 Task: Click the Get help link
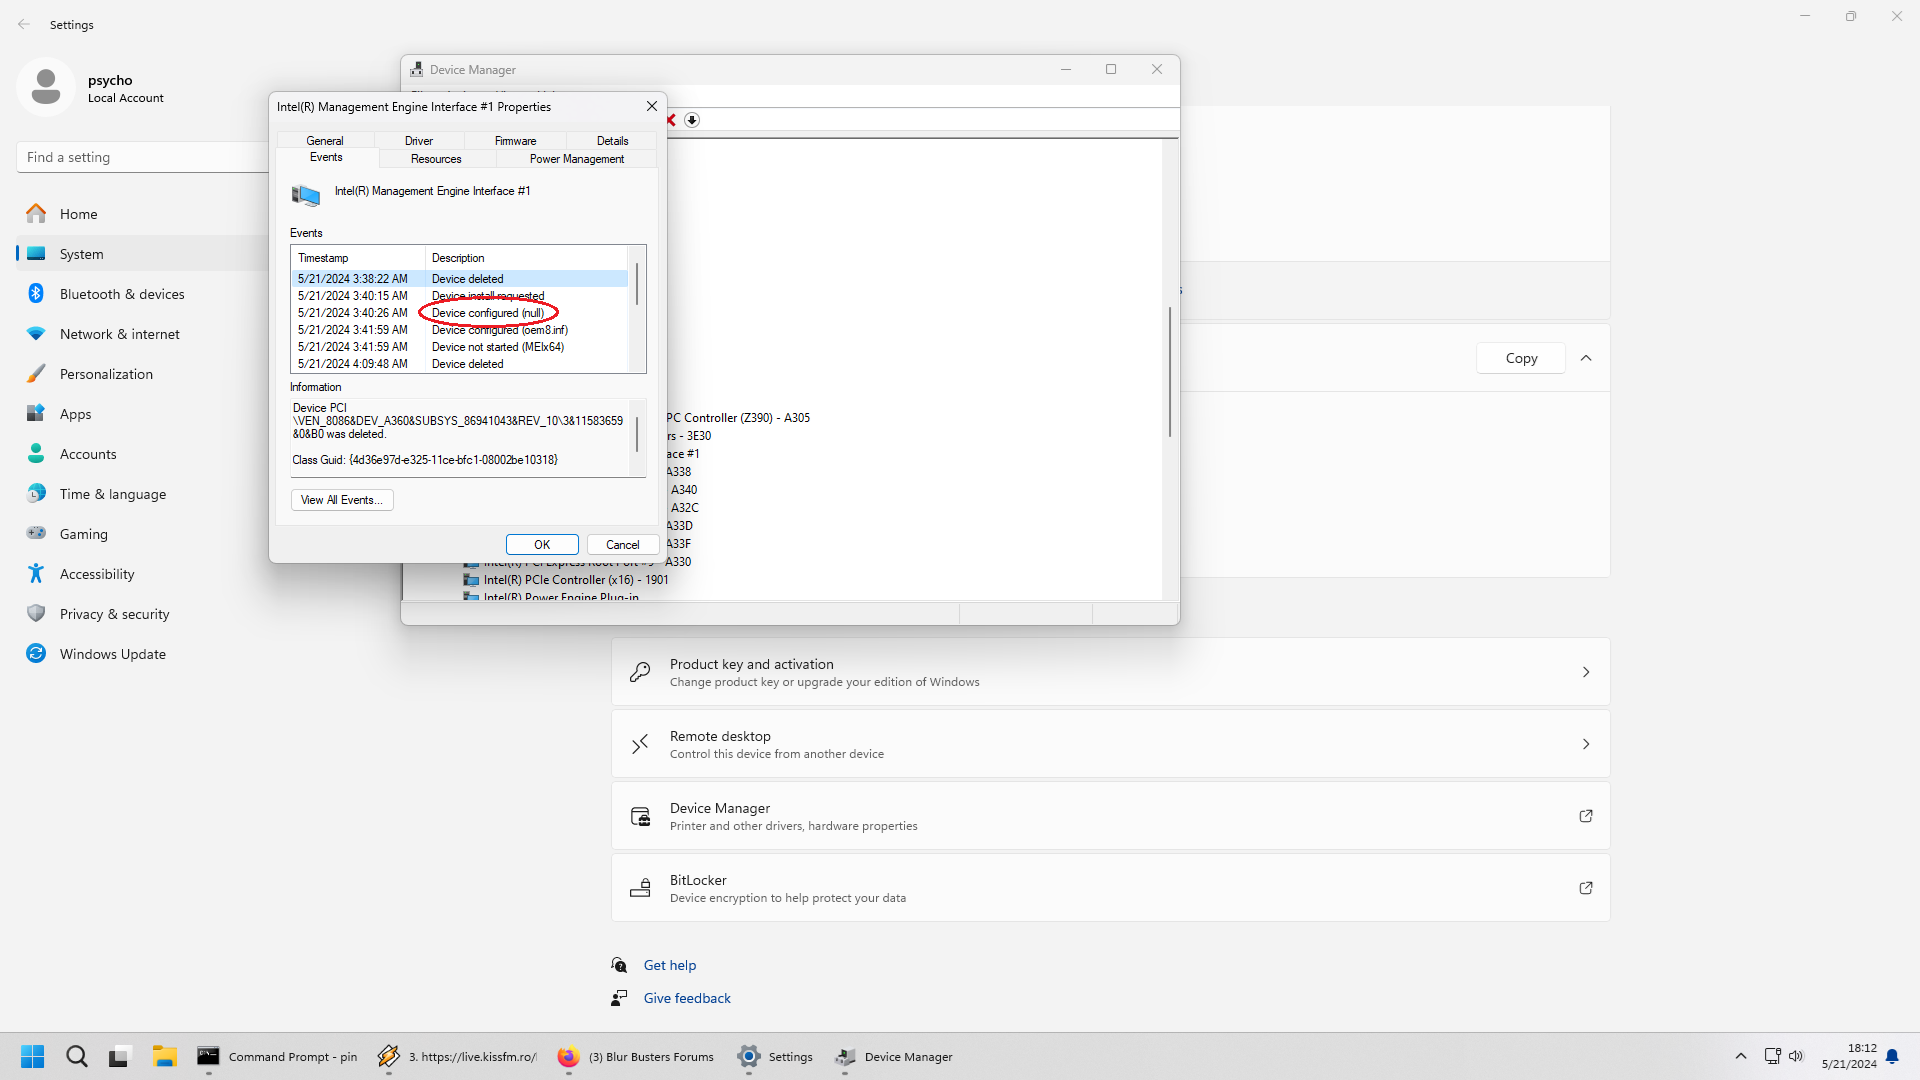669,965
